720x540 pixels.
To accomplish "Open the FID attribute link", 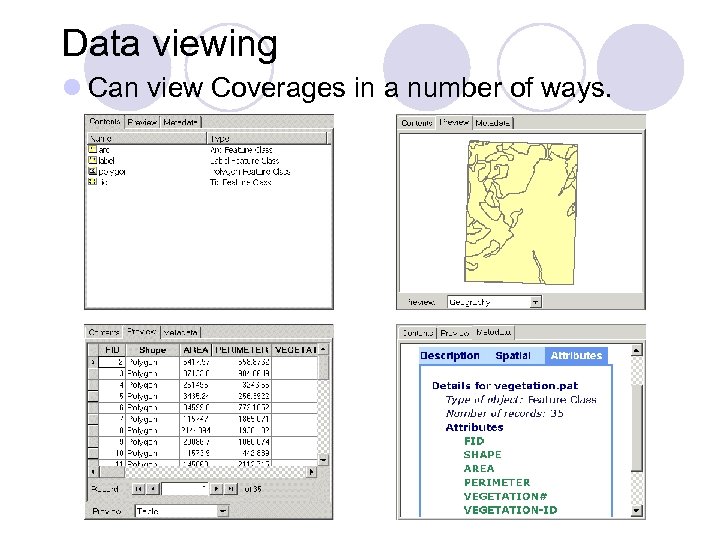I will click(474, 441).
